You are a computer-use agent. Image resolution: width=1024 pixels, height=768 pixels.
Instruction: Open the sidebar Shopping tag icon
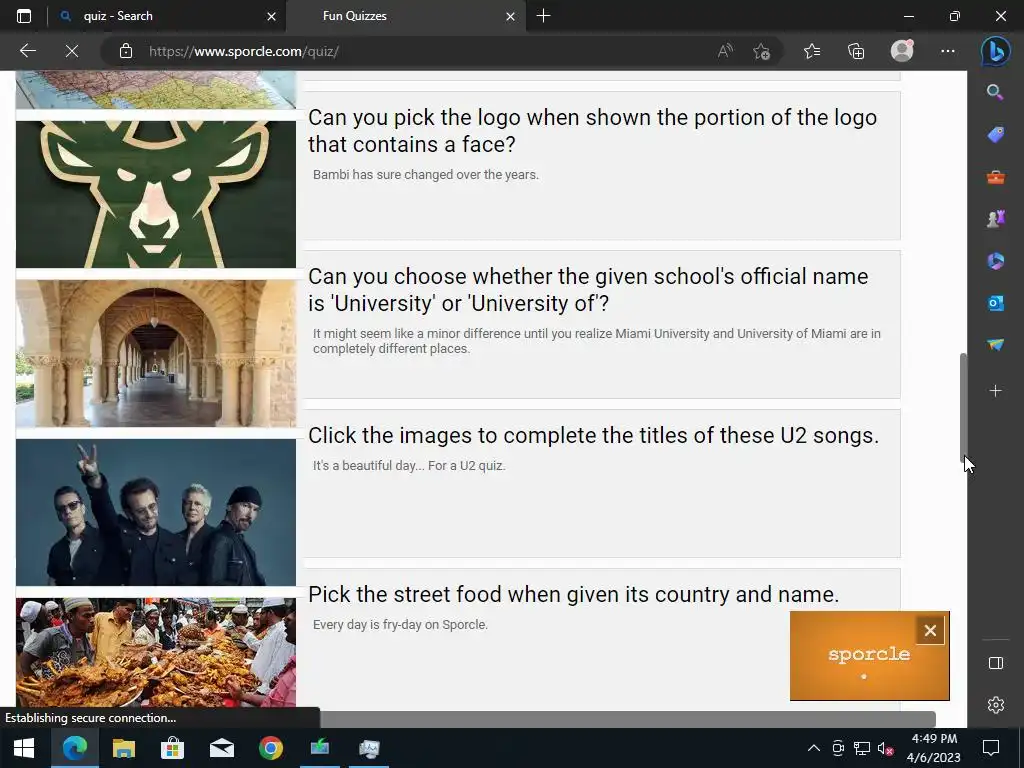[995, 135]
